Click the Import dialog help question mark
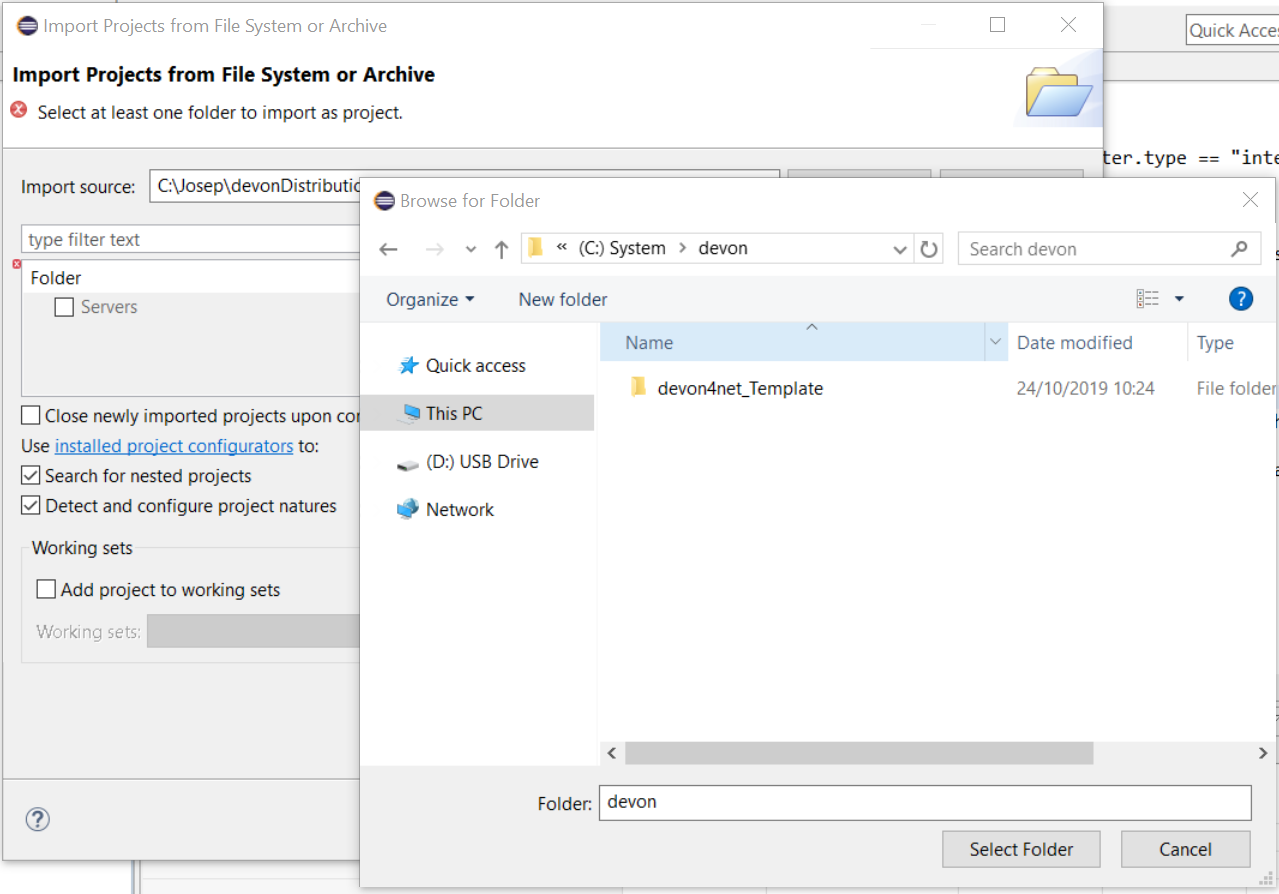 click(x=37, y=819)
